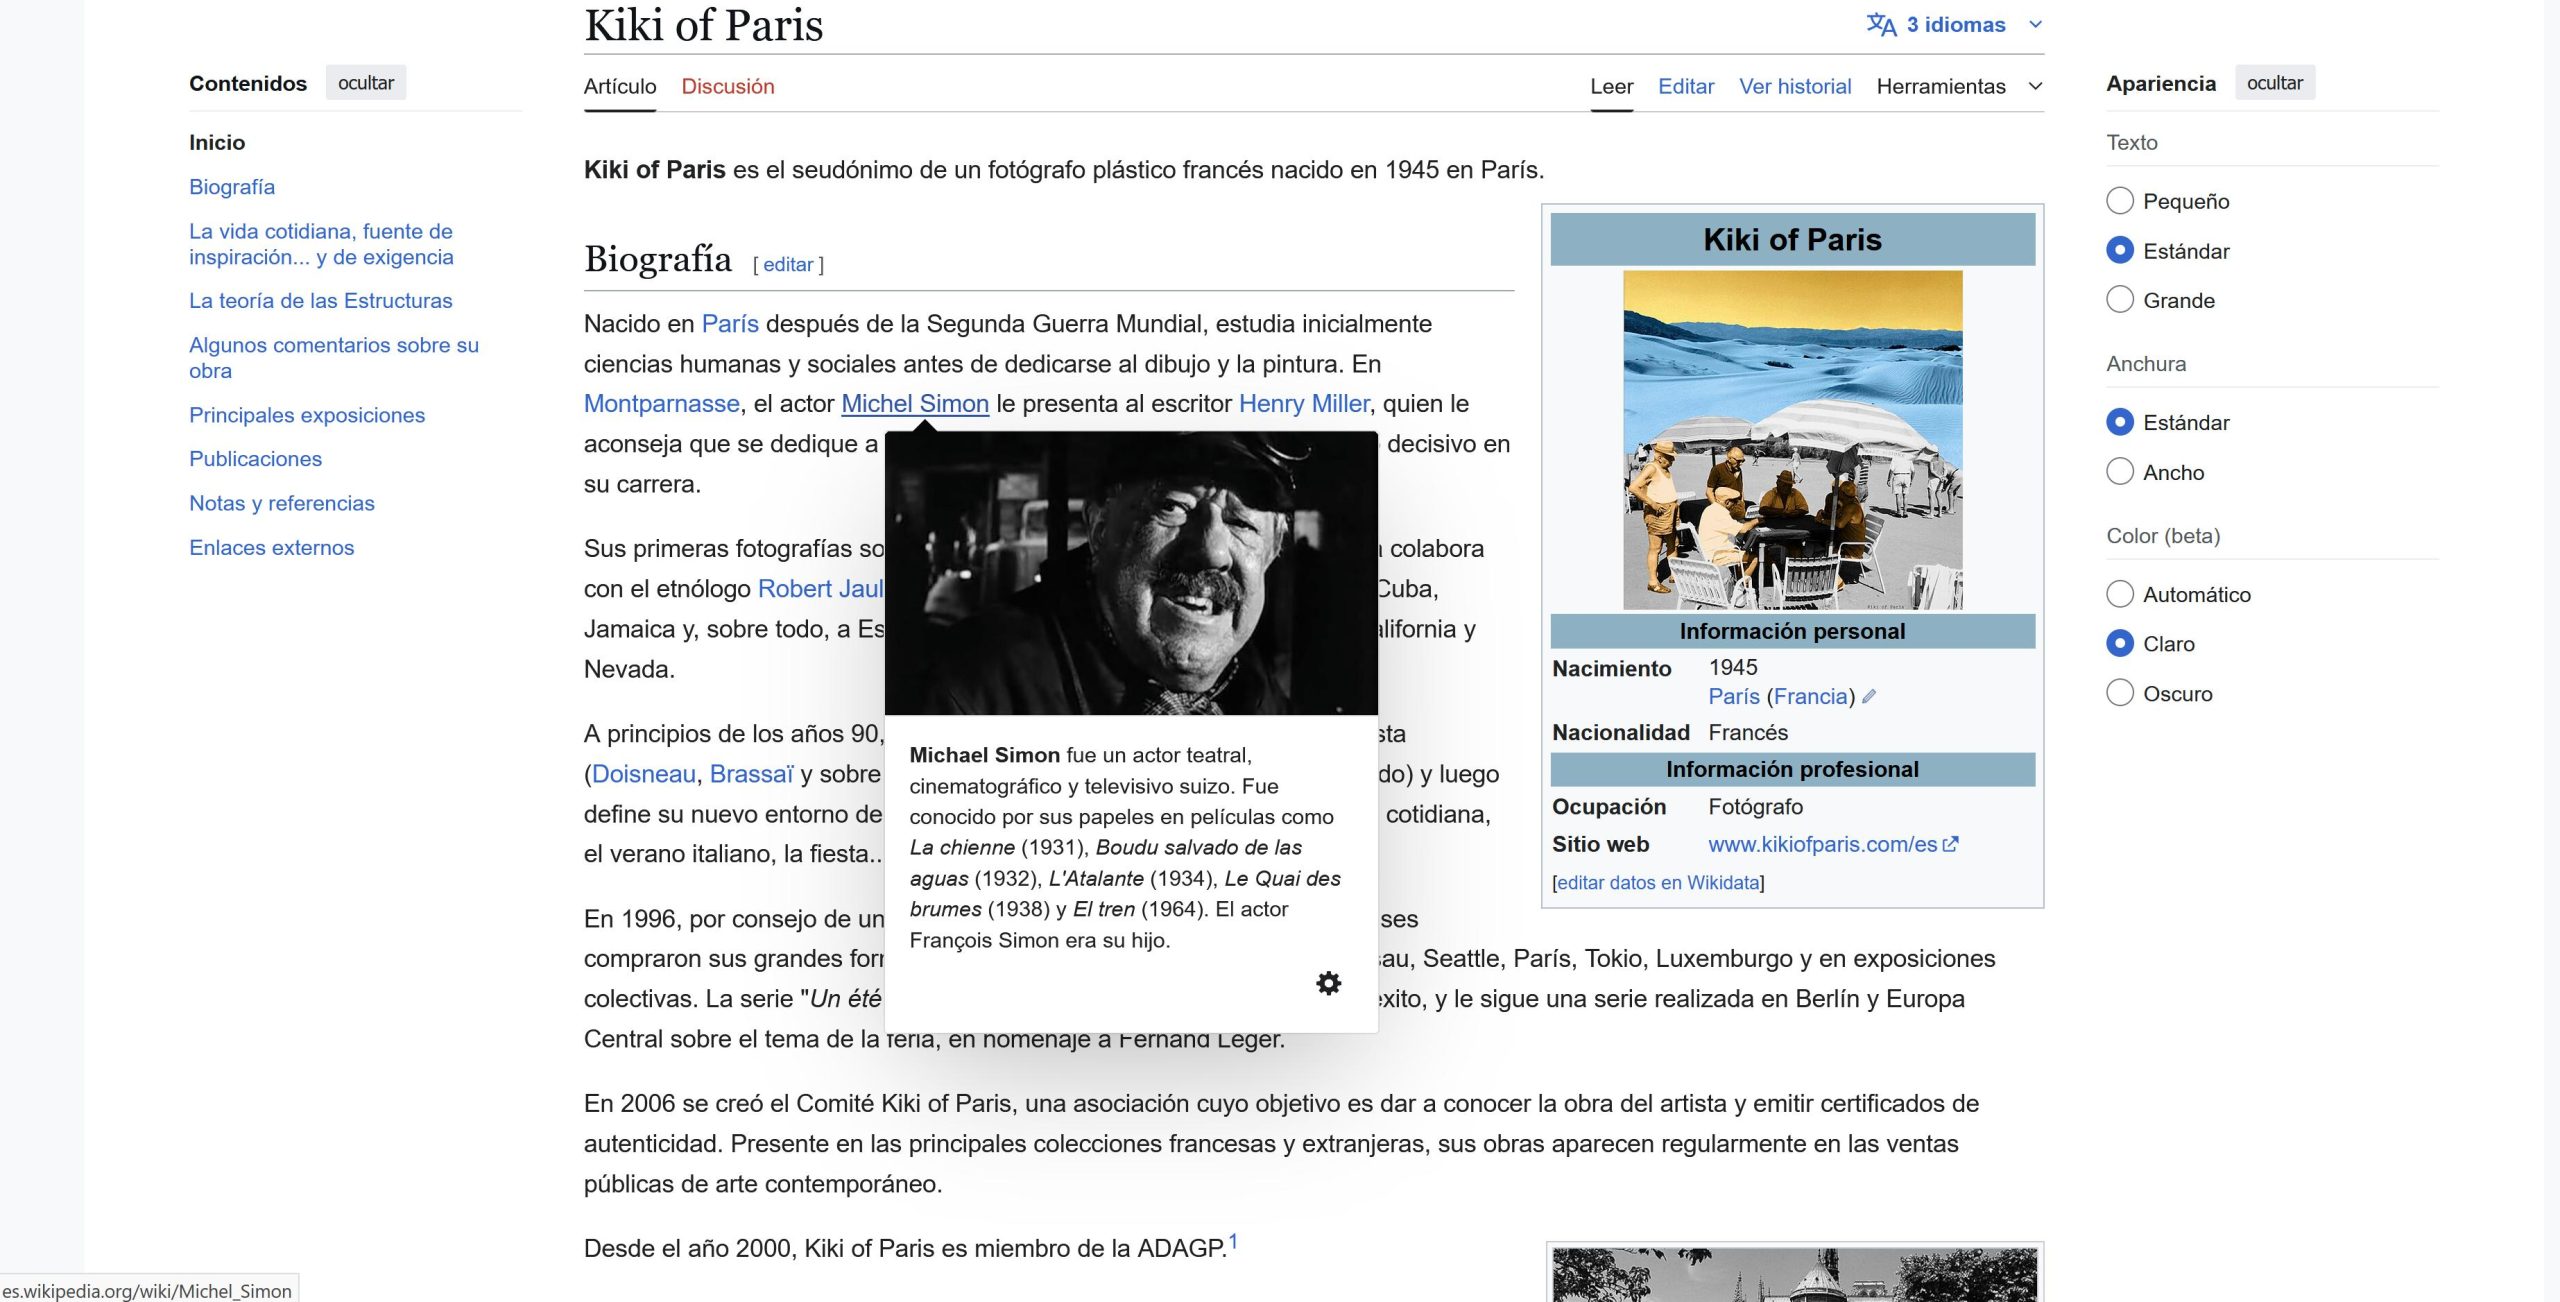Jump to Principales exposiciones section

[307, 415]
